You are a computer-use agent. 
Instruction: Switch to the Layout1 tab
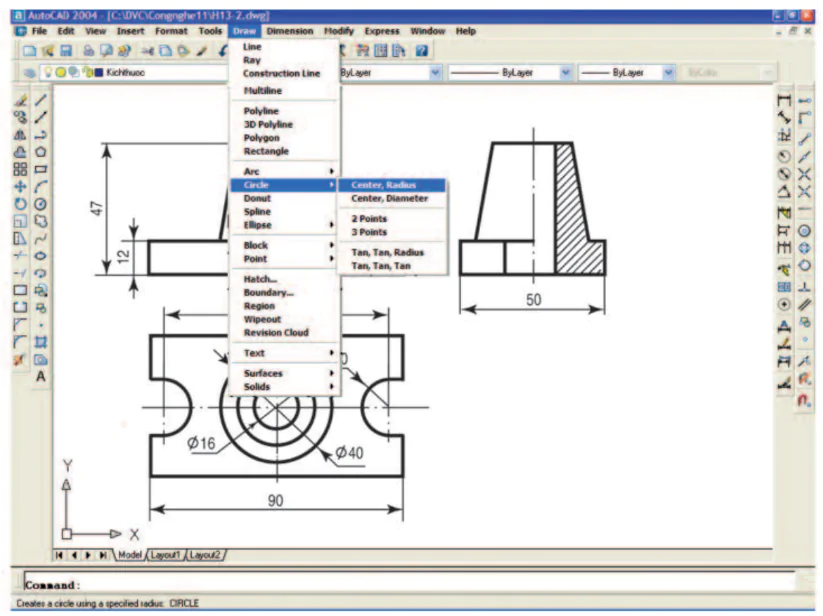click(165, 555)
